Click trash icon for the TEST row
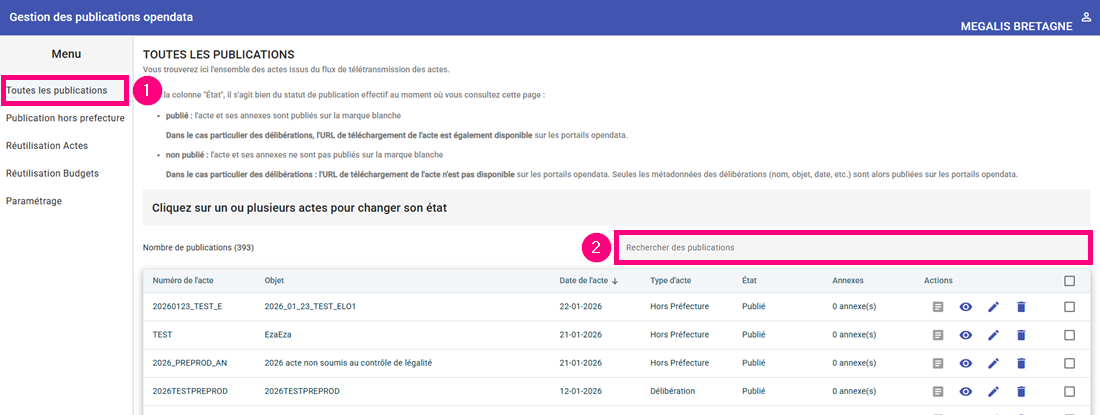The image size is (1100, 415). 1021,335
